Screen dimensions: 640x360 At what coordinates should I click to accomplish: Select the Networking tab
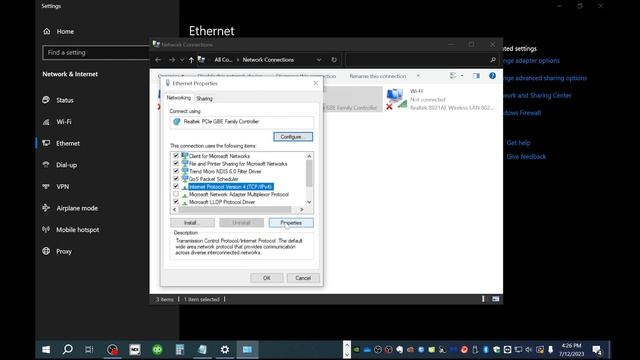pyautogui.click(x=178, y=98)
